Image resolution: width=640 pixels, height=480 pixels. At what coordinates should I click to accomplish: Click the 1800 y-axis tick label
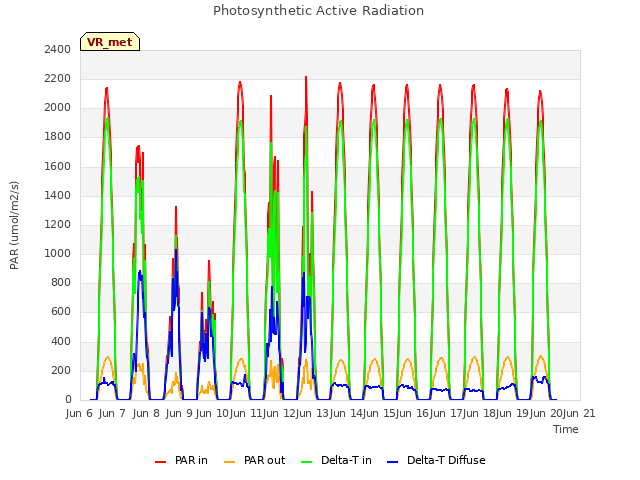58,137
